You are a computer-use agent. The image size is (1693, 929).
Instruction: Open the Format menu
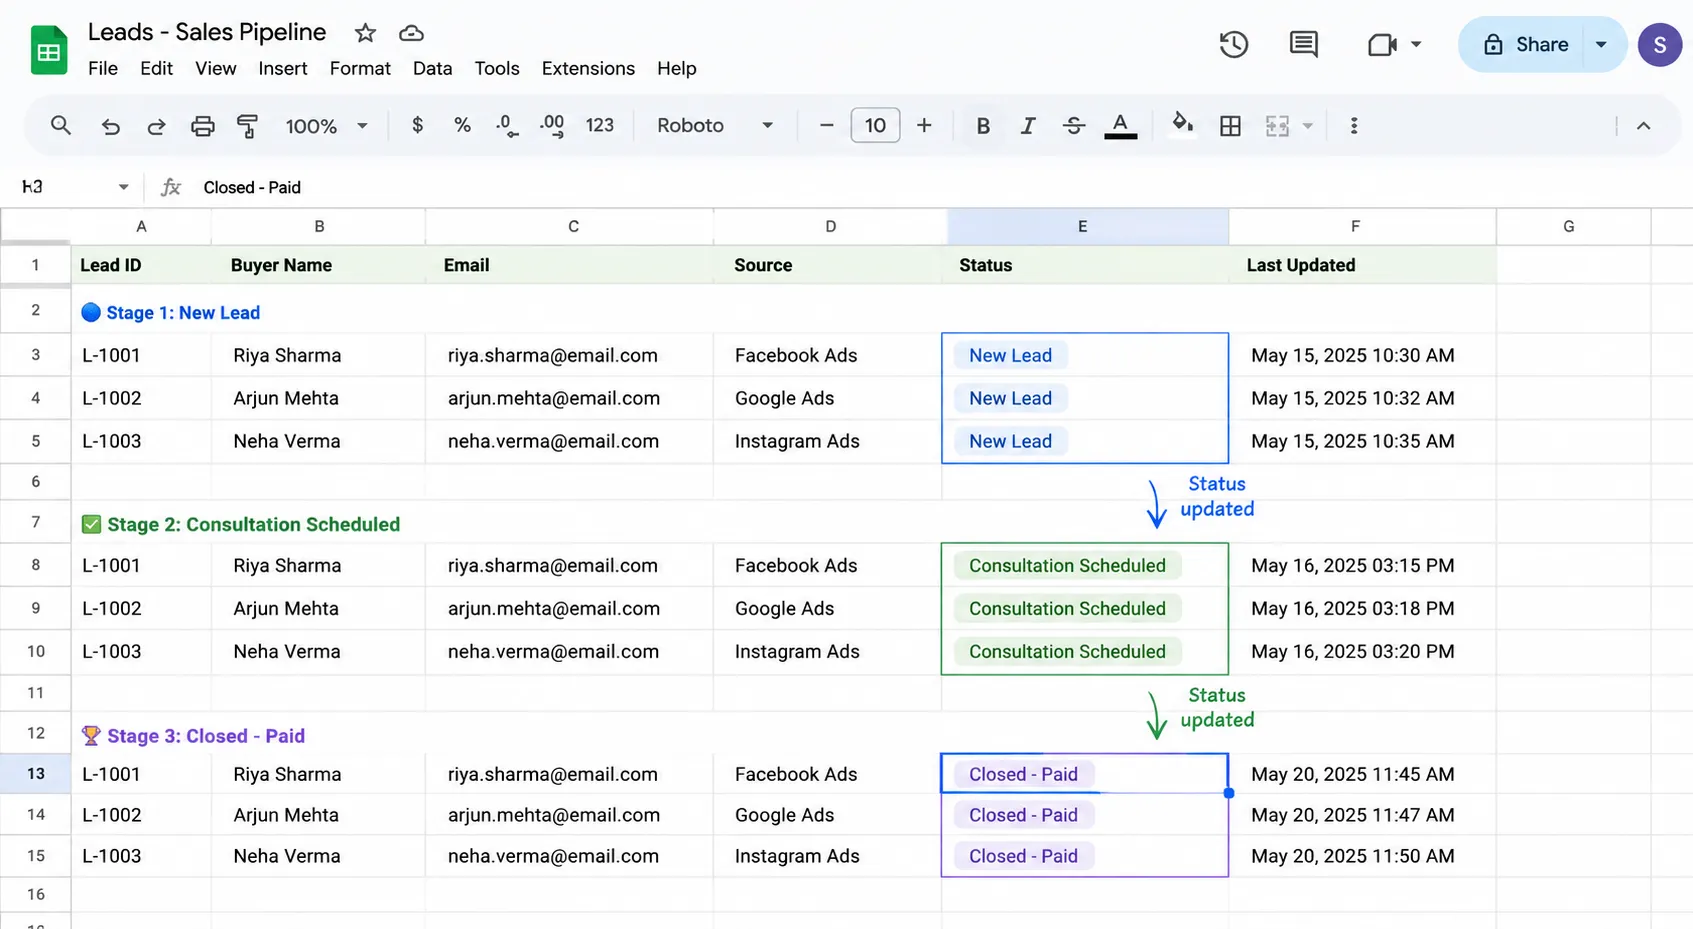(x=360, y=68)
